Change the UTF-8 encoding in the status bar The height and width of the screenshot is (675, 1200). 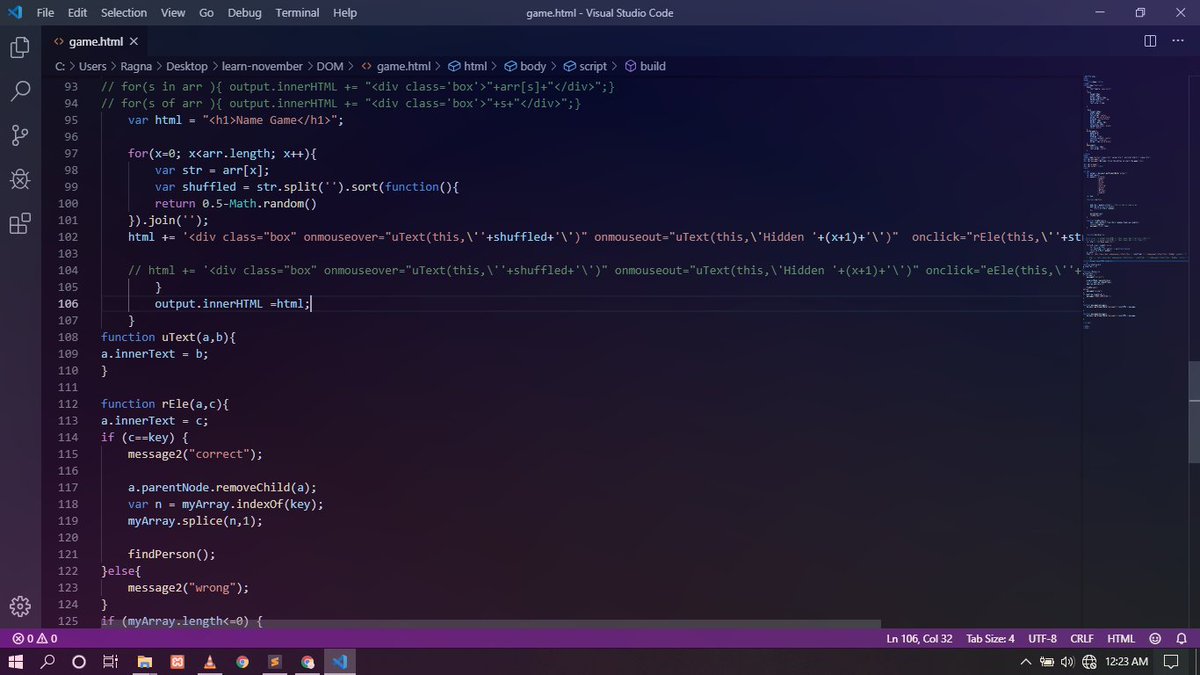click(x=1042, y=638)
